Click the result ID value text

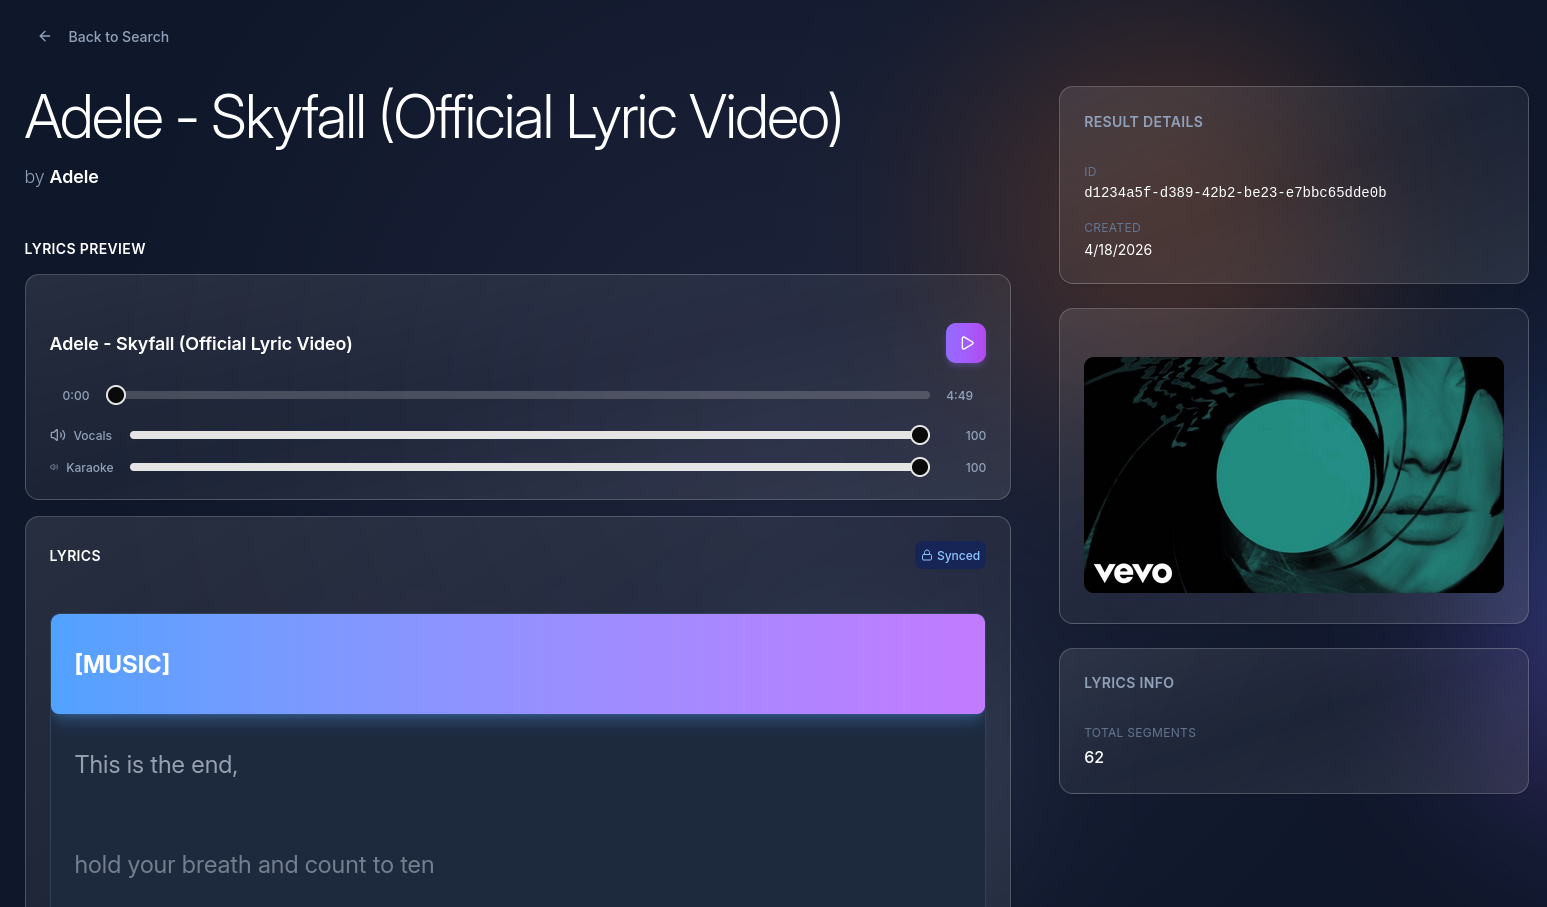click(1235, 192)
